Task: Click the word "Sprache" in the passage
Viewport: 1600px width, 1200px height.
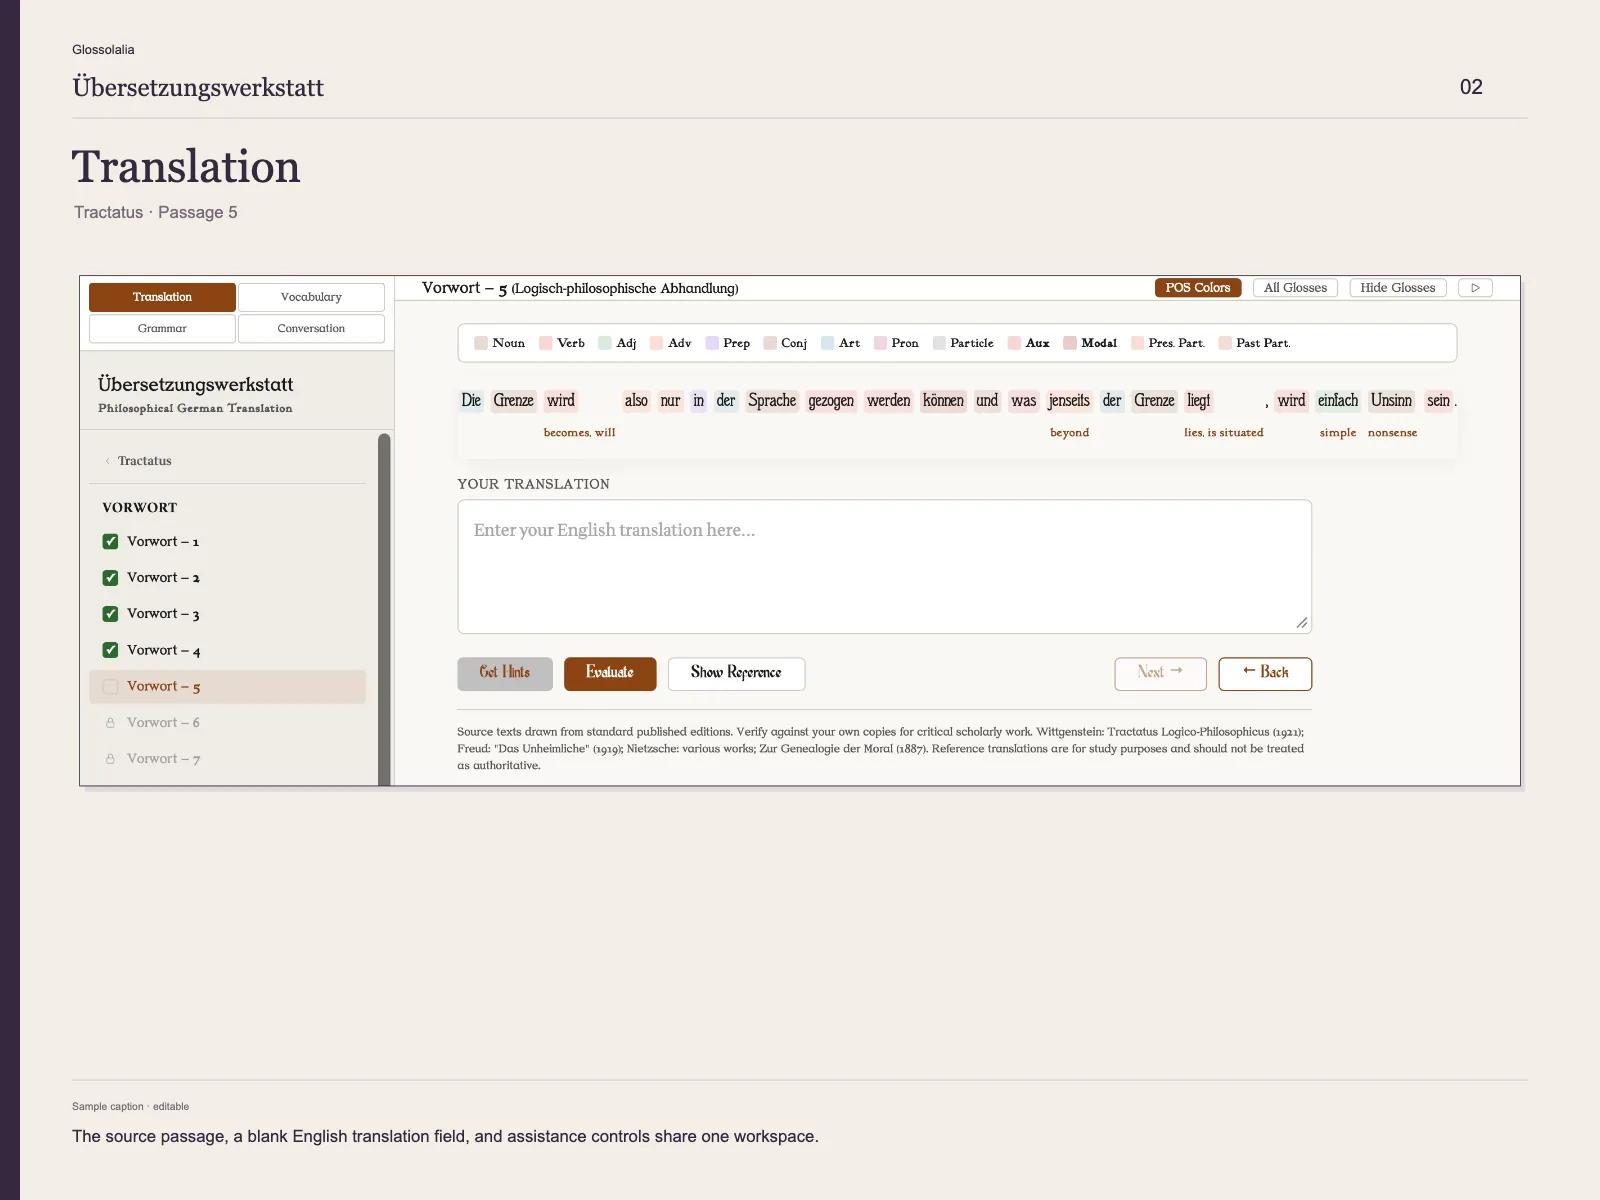Action: 772,401
